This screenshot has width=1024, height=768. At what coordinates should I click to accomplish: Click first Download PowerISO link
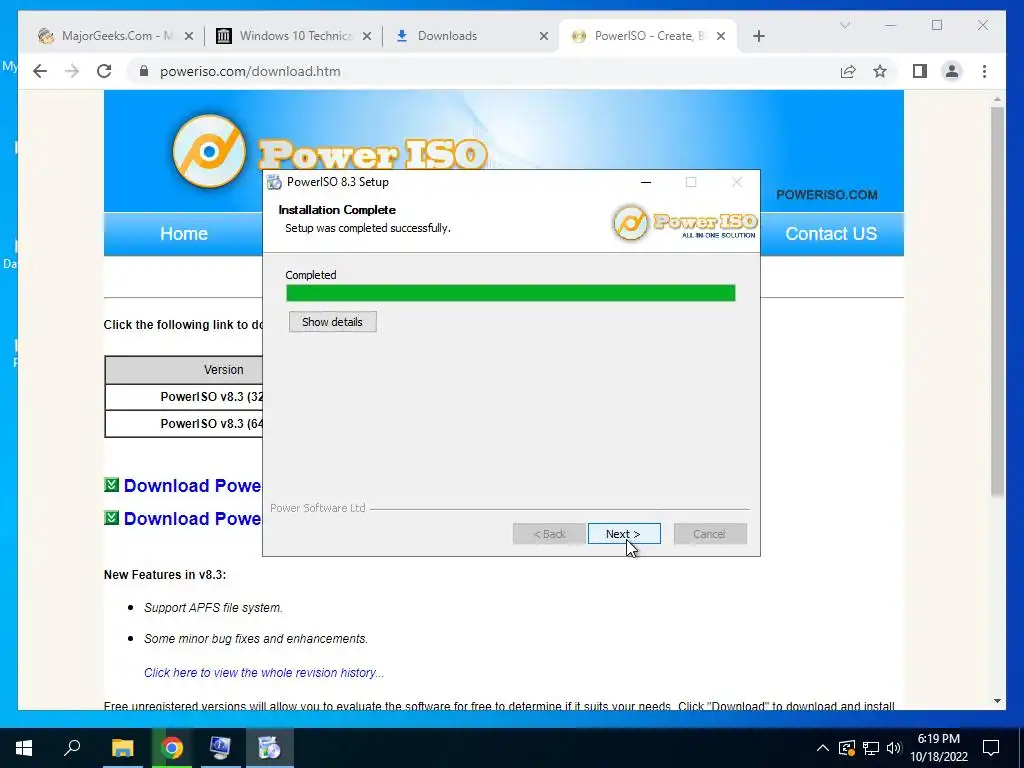pos(192,486)
